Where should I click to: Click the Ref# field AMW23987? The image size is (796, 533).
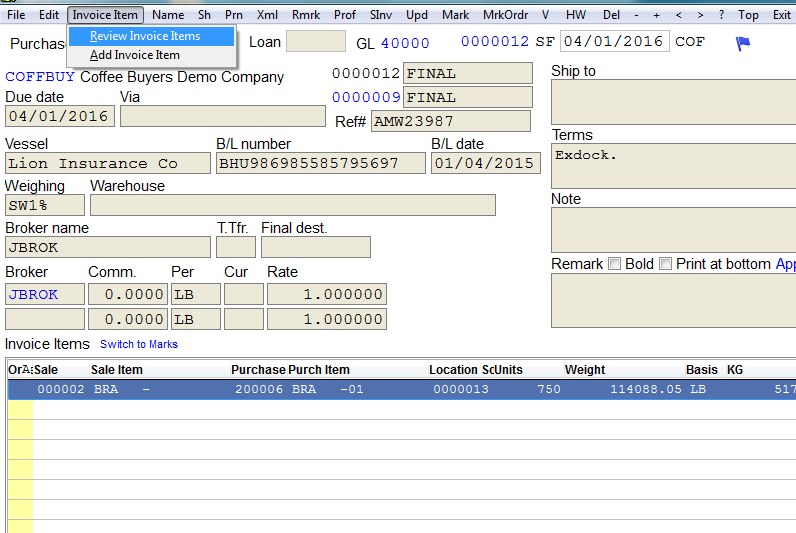pyautogui.click(x=451, y=121)
